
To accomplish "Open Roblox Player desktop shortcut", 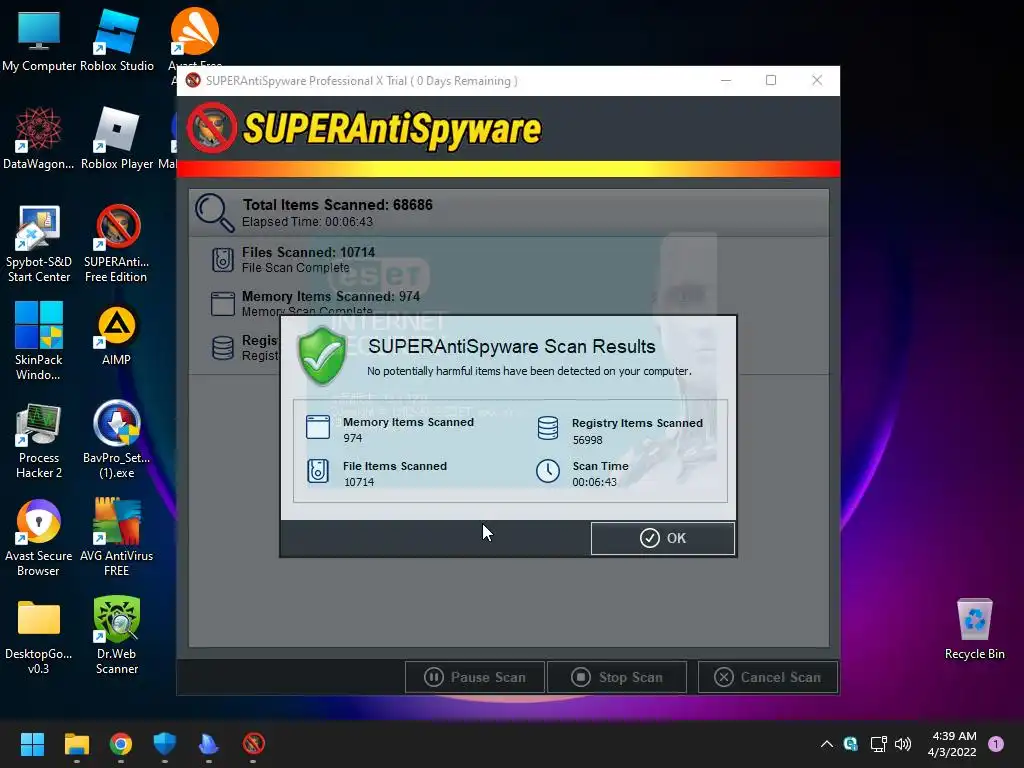I will (x=117, y=138).
